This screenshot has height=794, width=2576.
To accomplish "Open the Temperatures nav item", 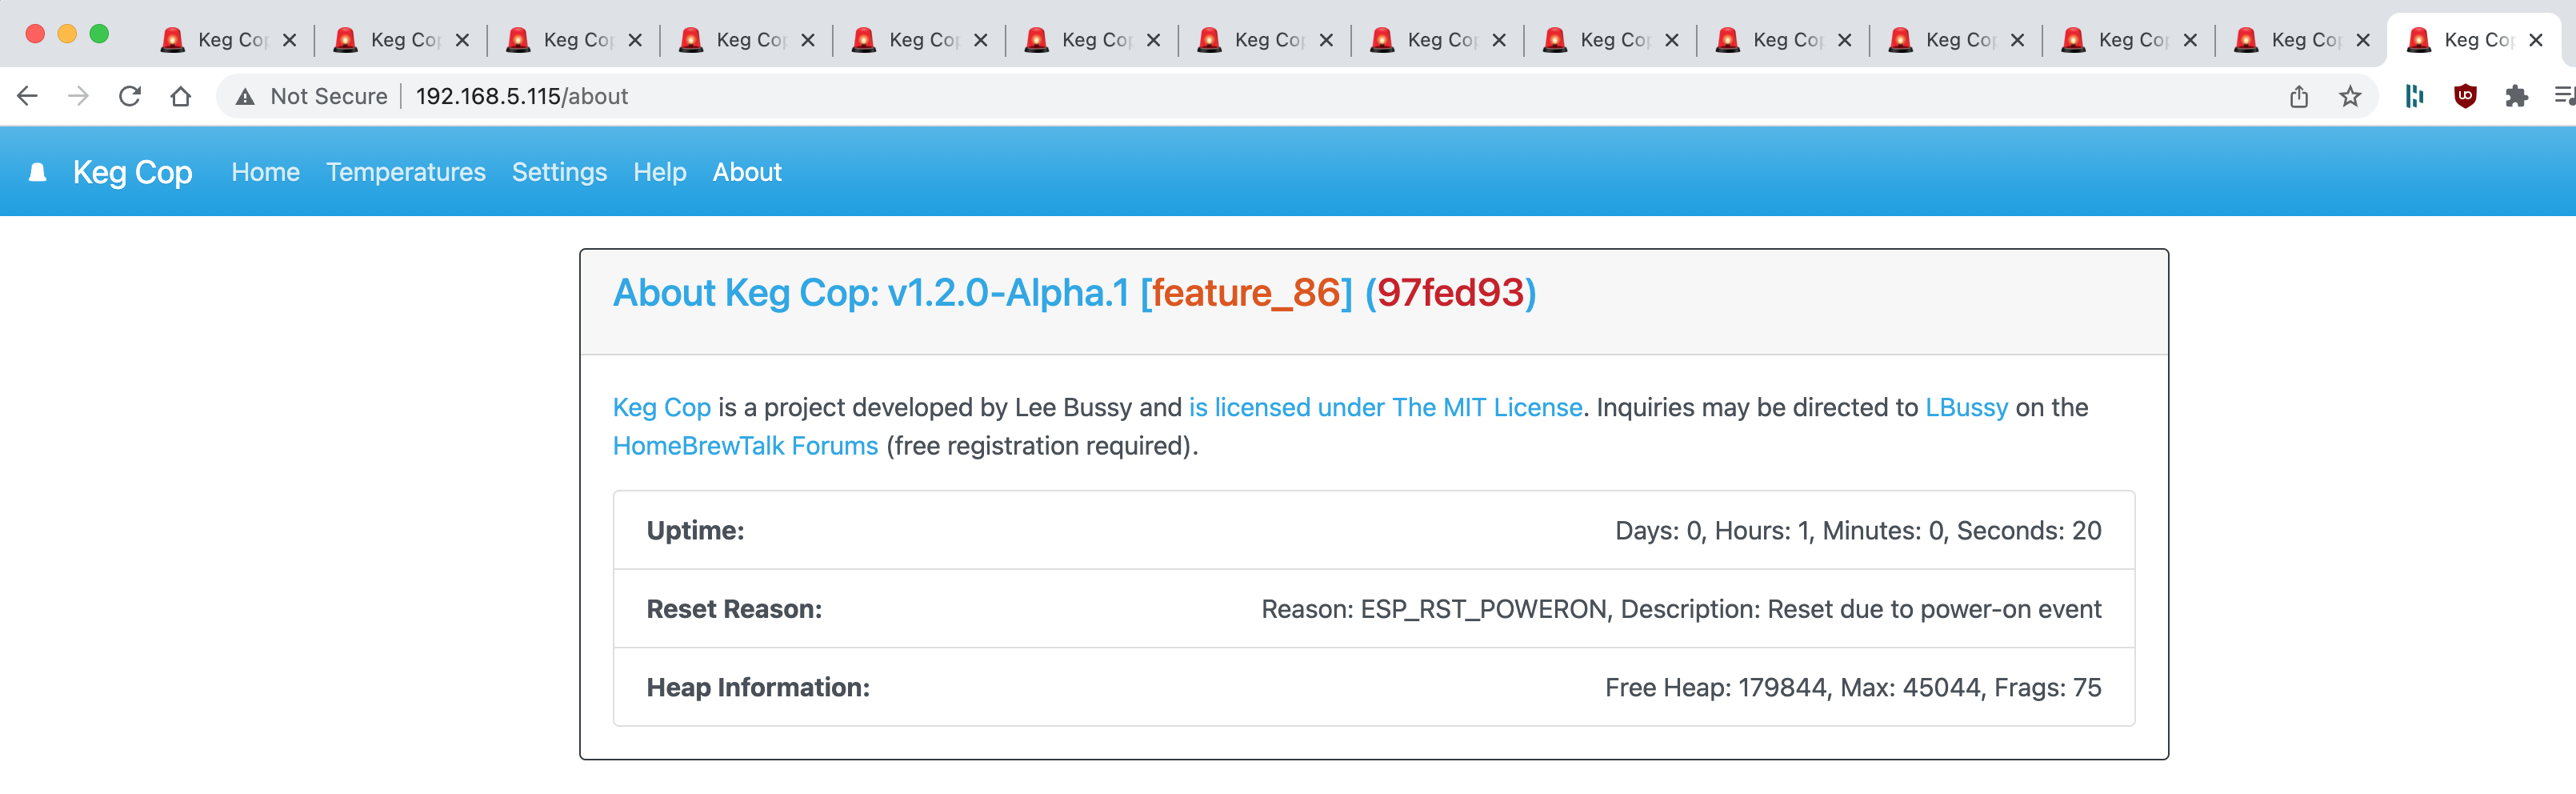I will [406, 172].
